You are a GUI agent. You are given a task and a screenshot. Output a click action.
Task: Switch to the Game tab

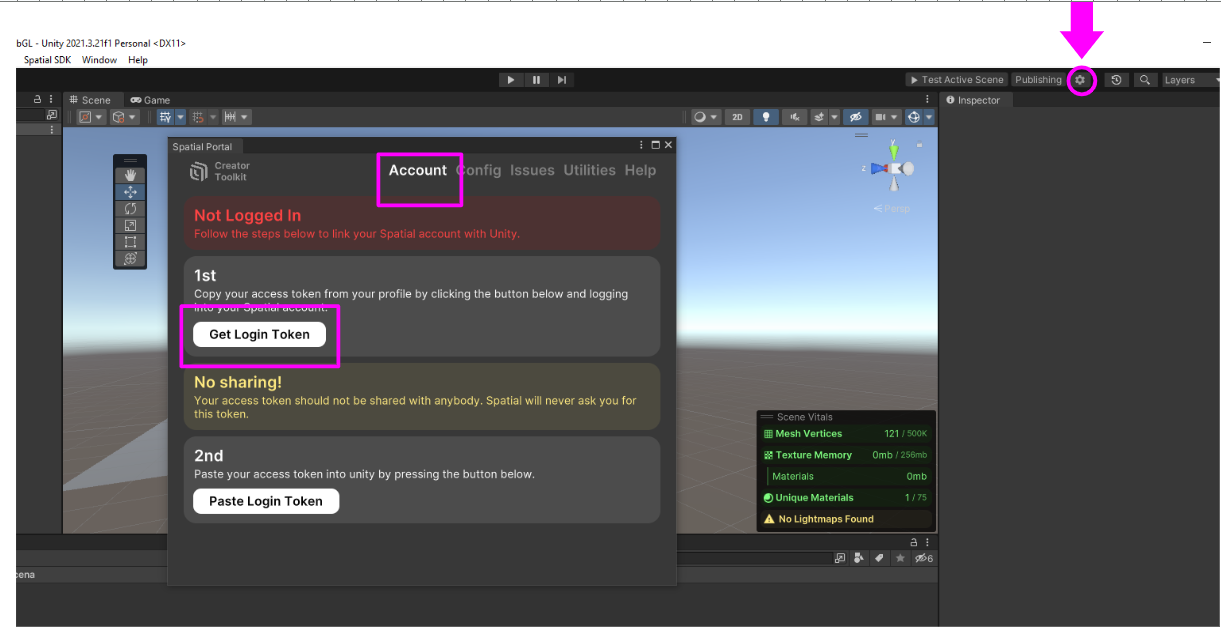(x=150, y=100)
